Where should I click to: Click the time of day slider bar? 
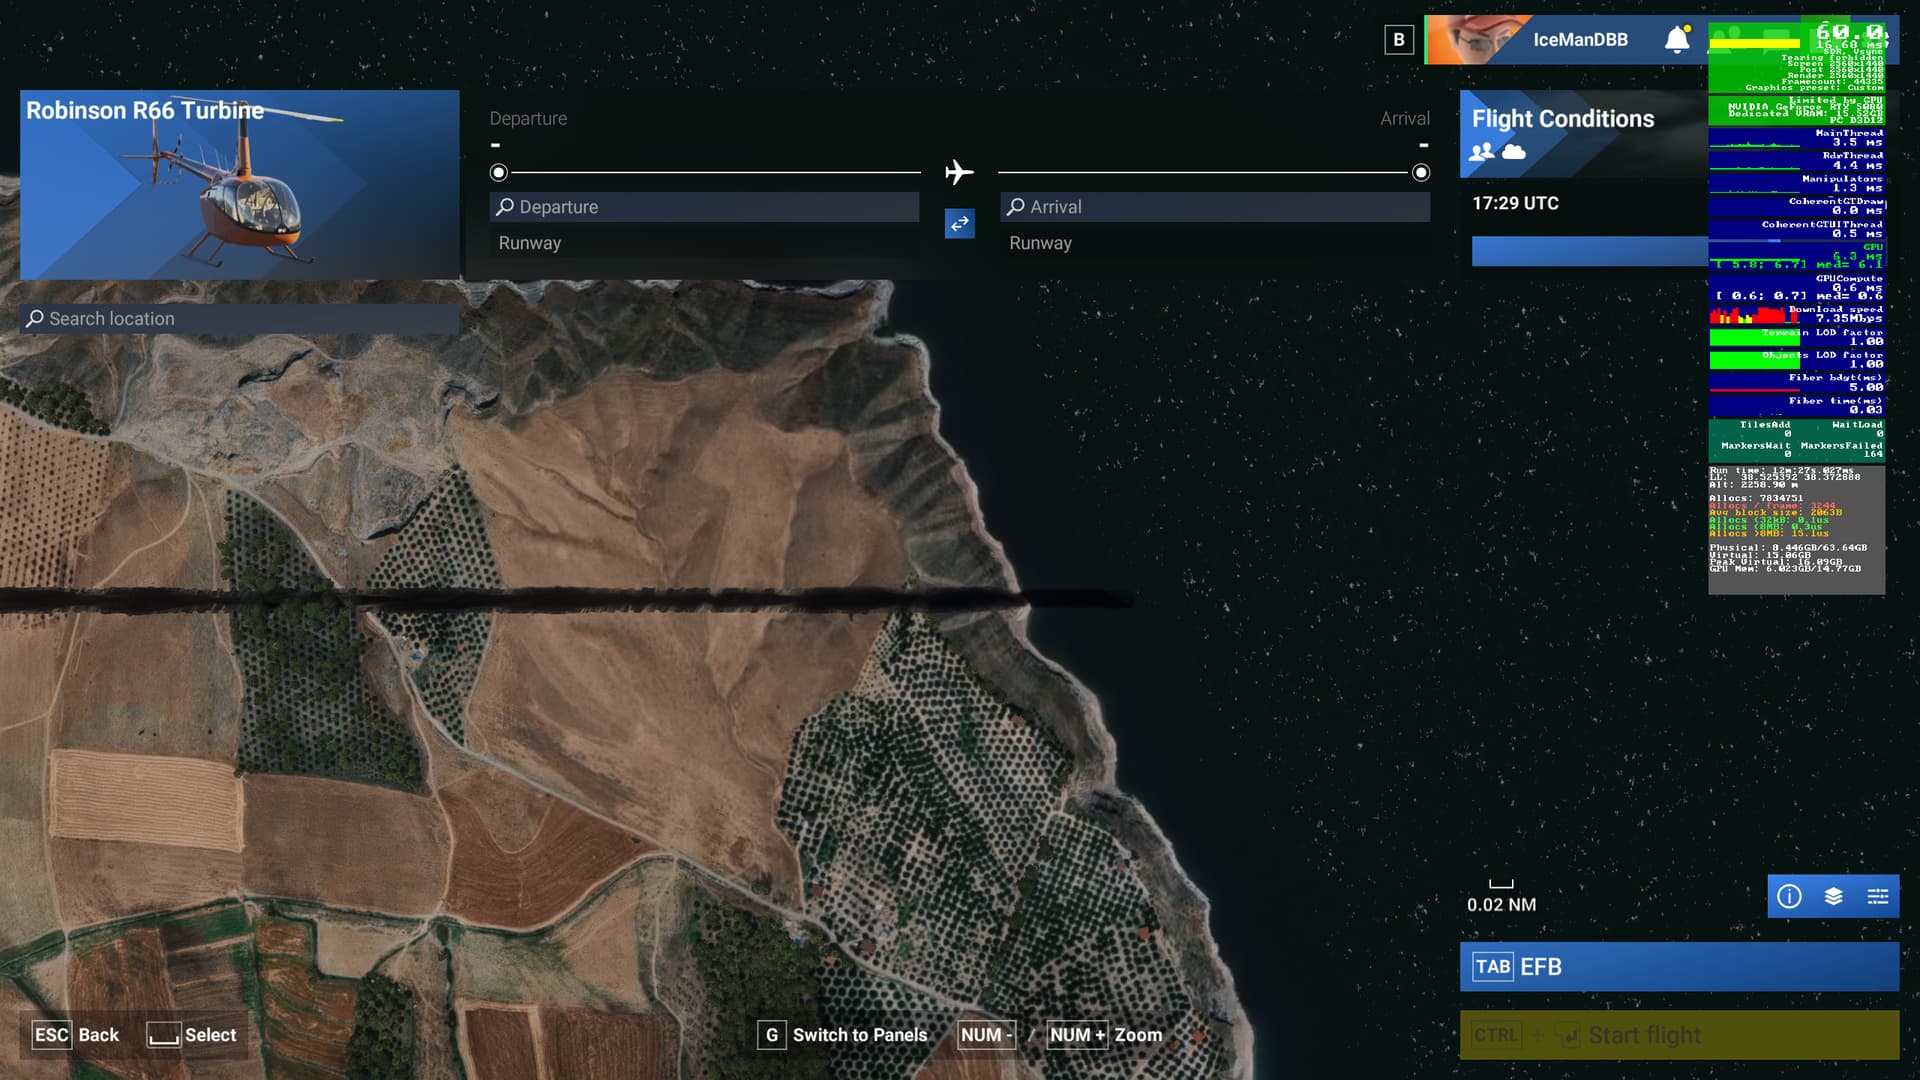coord(1589,251)
